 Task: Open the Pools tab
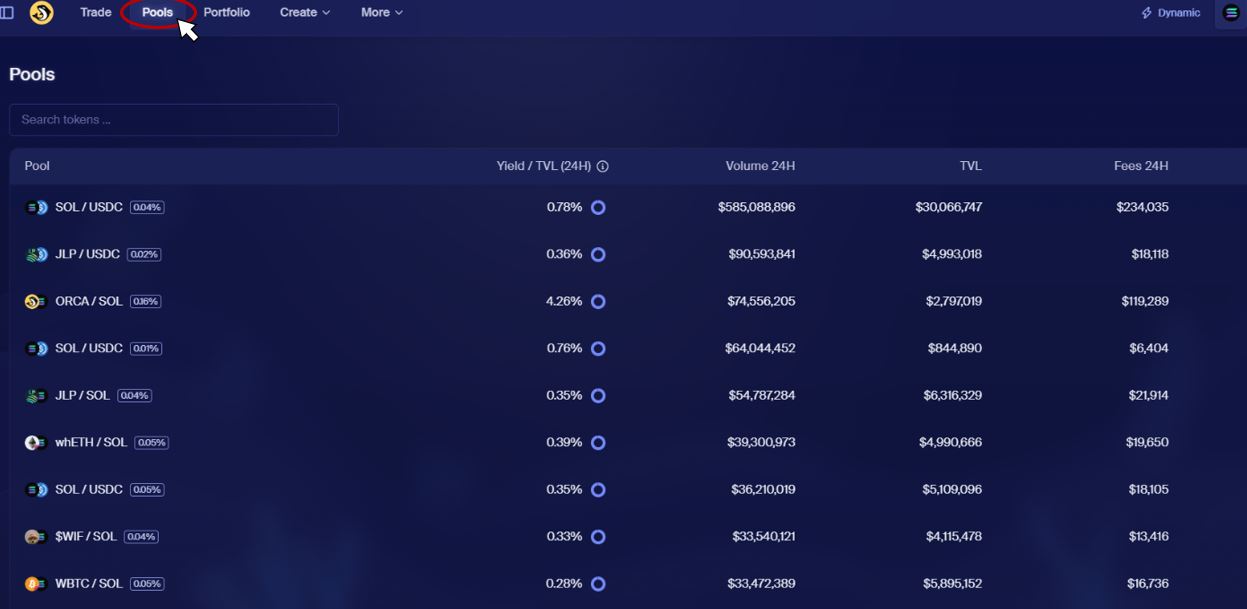pyautogui.click(x=157, y=13)
